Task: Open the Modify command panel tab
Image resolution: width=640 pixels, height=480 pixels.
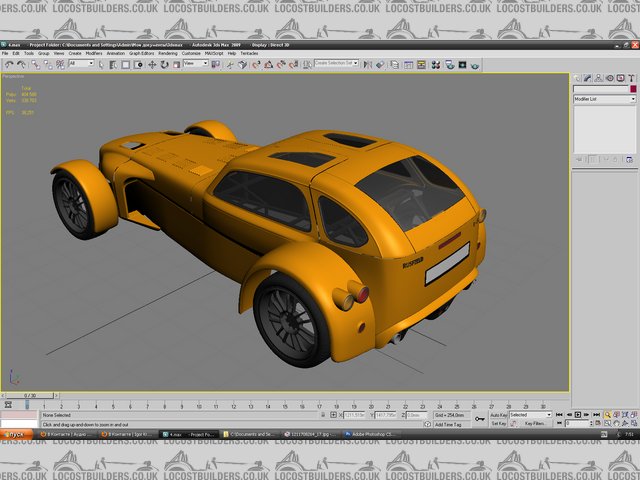Action: [x=587, y=77]
